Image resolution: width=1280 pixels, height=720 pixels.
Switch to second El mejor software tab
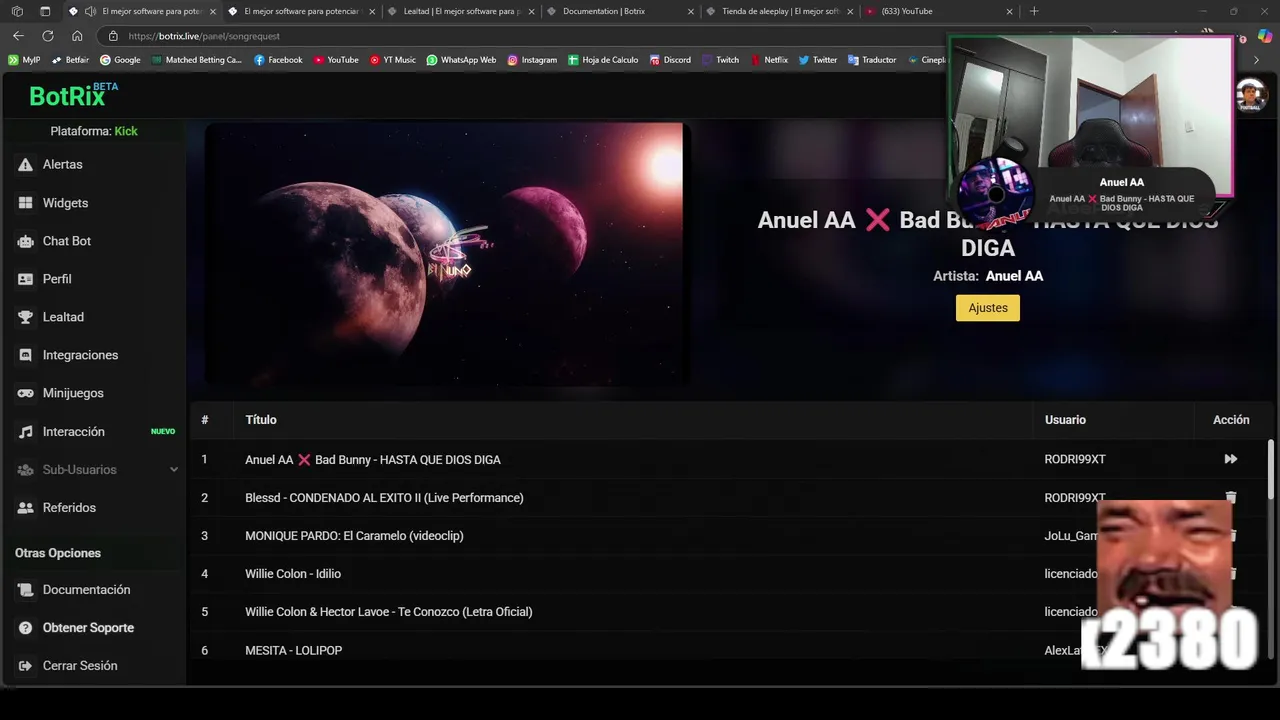302,11
